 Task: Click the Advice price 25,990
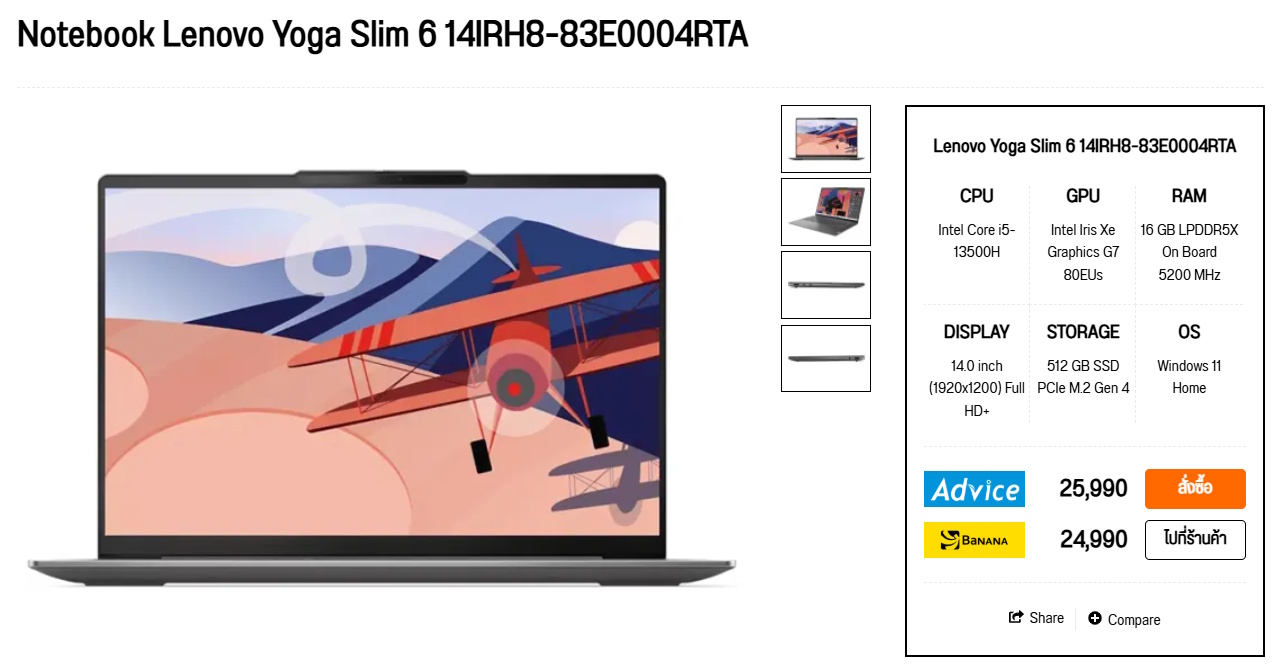(x=1093, y=489)
